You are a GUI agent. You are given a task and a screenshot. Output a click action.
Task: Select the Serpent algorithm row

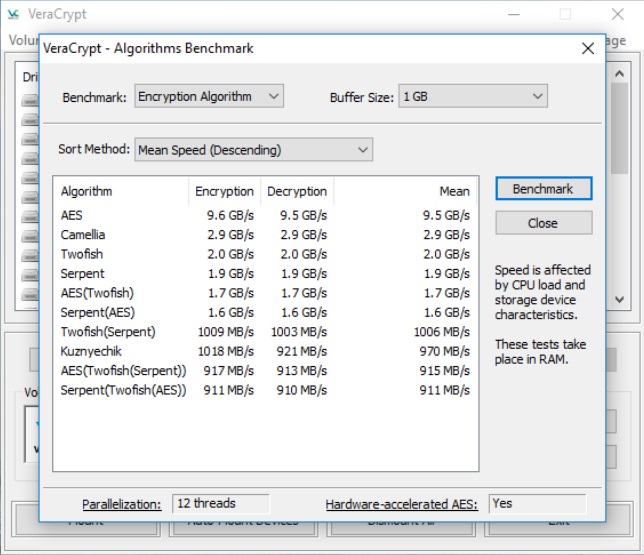point(265,273)
